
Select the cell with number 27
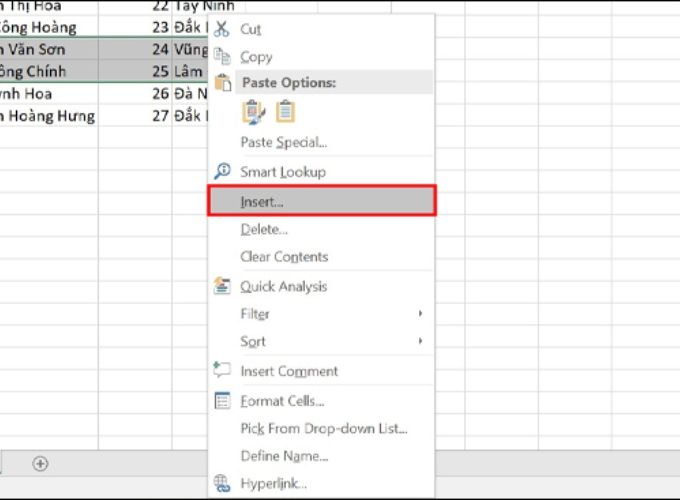point(135,116)
